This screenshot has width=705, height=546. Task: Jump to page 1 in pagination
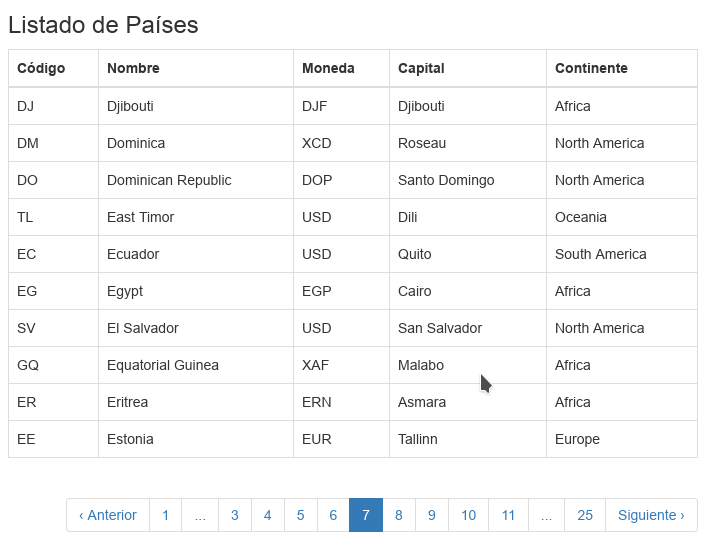coord(166,515)
